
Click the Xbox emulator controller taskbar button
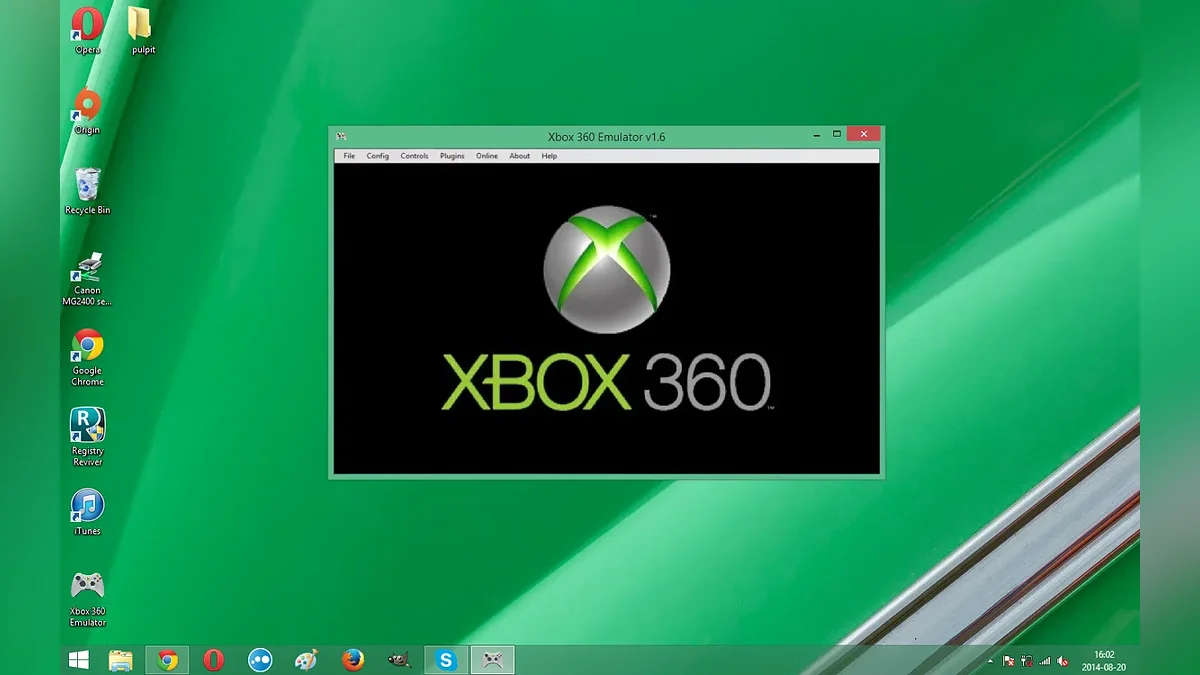tap(492, 660)
